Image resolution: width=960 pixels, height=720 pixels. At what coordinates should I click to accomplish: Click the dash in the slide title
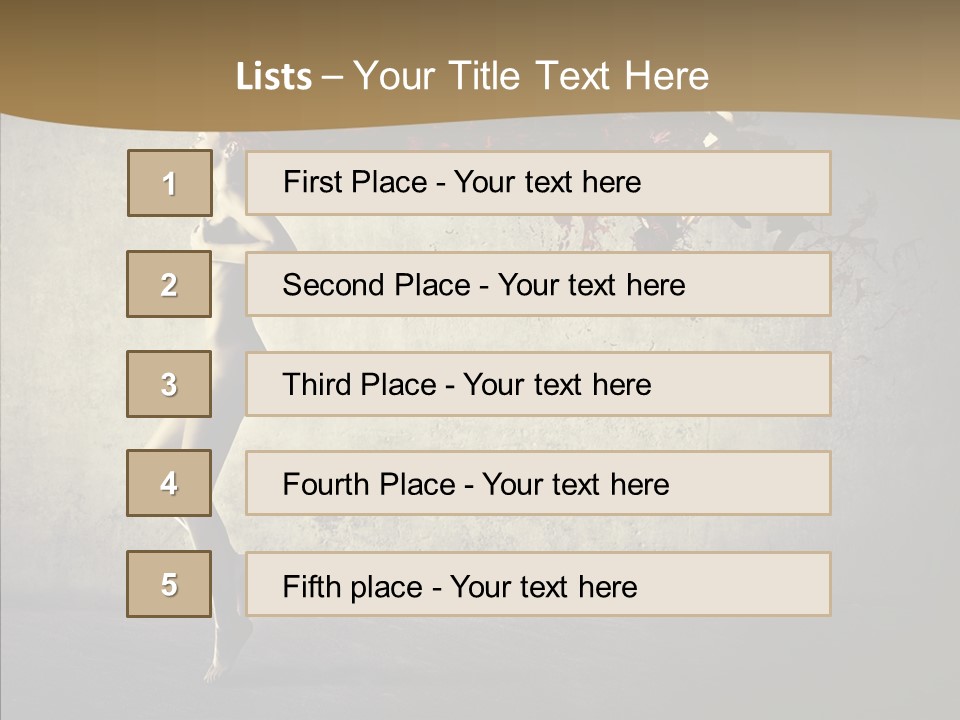tap(333, 78)
